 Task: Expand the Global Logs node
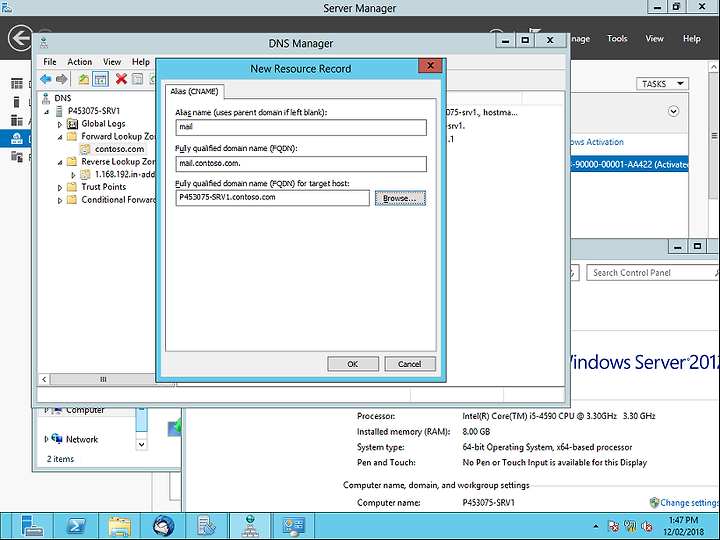60,124
